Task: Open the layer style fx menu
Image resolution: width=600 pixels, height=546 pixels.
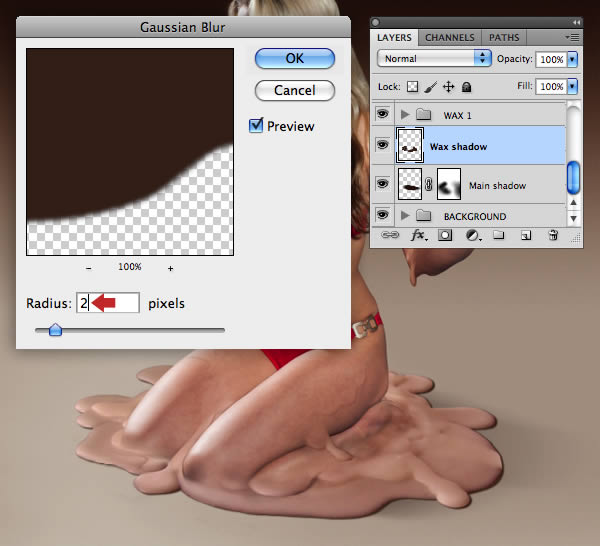Action: pos(419,235)
